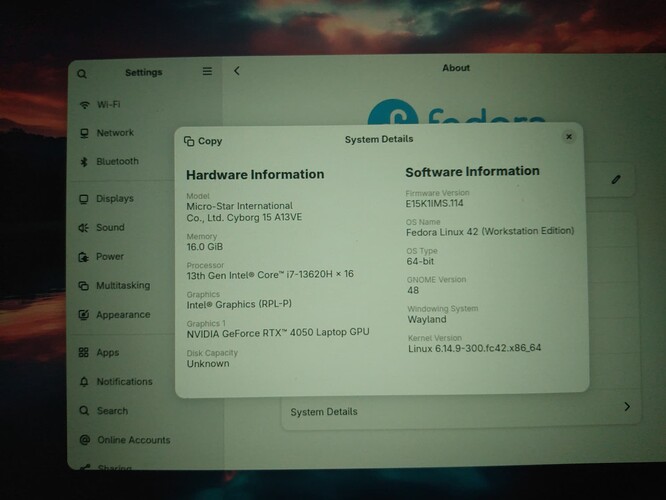This screenshot has height=500, width=666.
Task: Open the Settings search icon
Action: pos(82,74)
